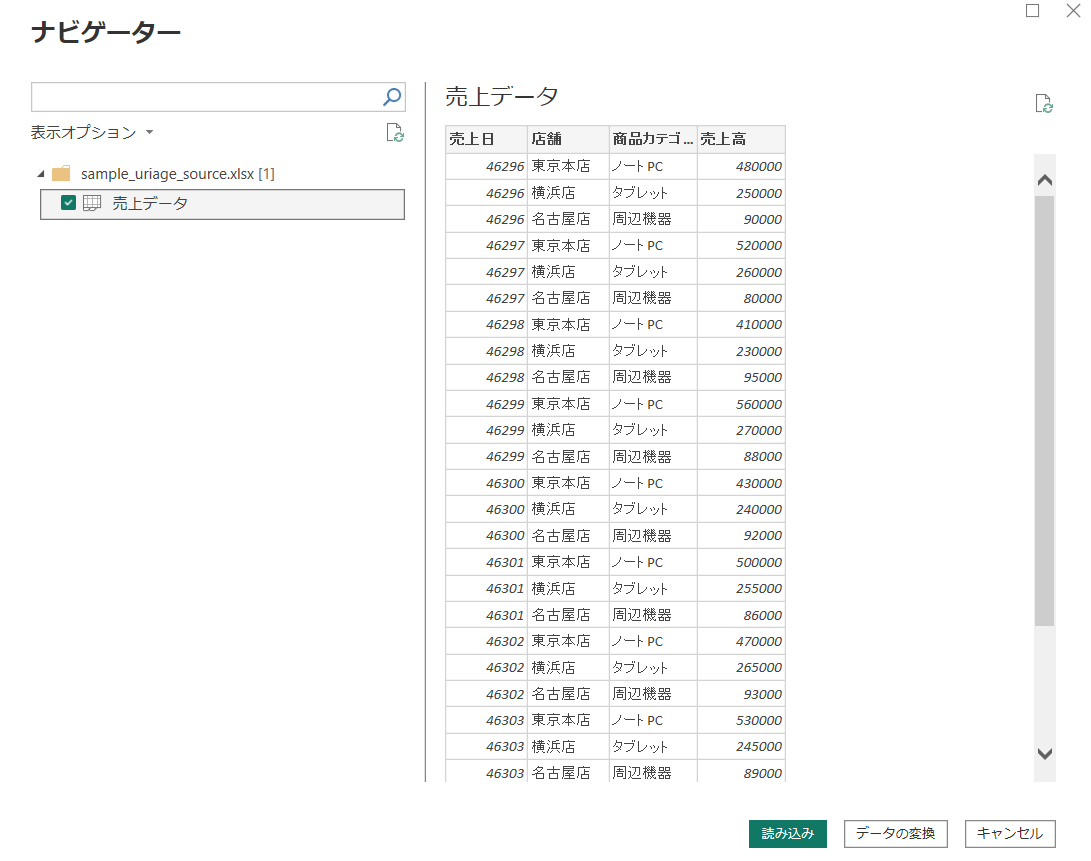Close the ナビゲーター dialog

coord(1074,10)
